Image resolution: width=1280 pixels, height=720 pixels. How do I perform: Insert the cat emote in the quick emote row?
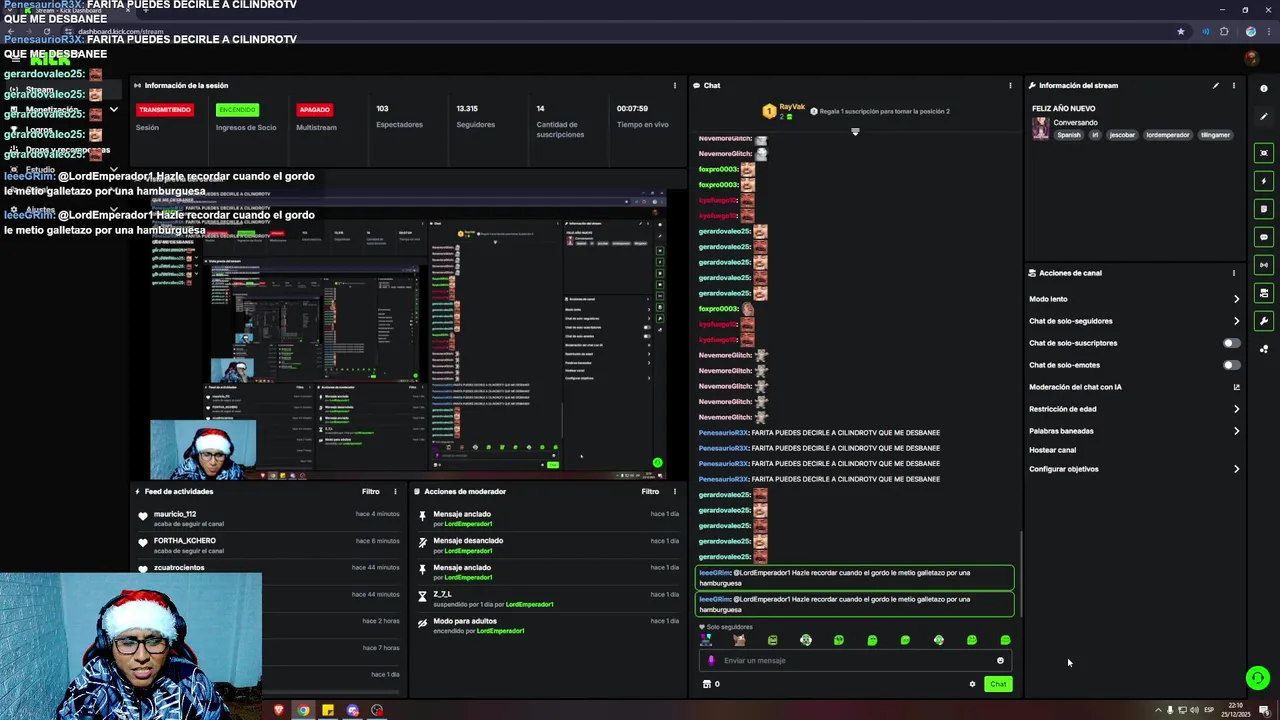[x=739, y=640]
